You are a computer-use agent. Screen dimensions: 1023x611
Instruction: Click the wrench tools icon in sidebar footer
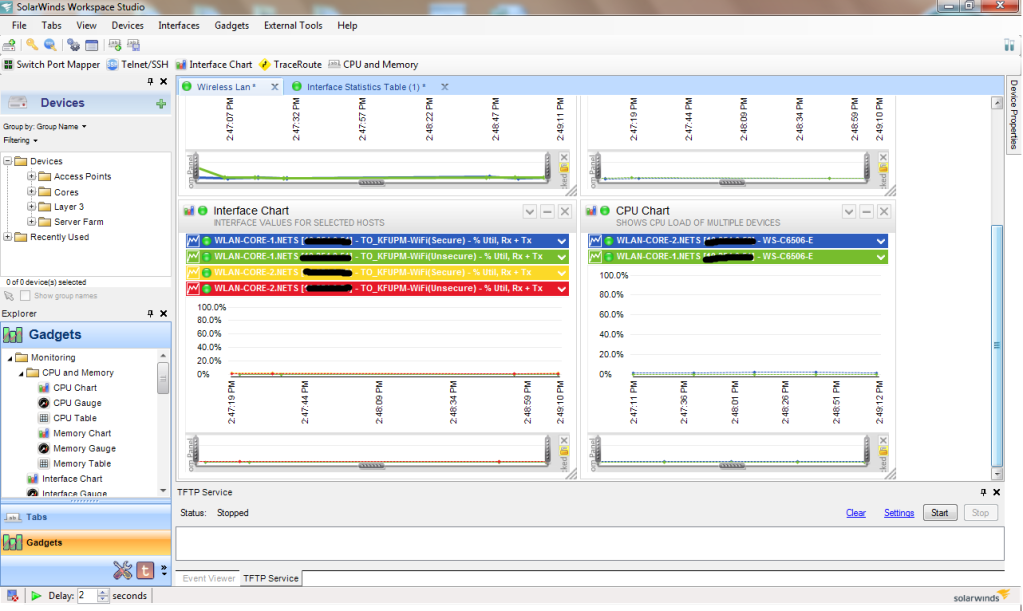123,570
